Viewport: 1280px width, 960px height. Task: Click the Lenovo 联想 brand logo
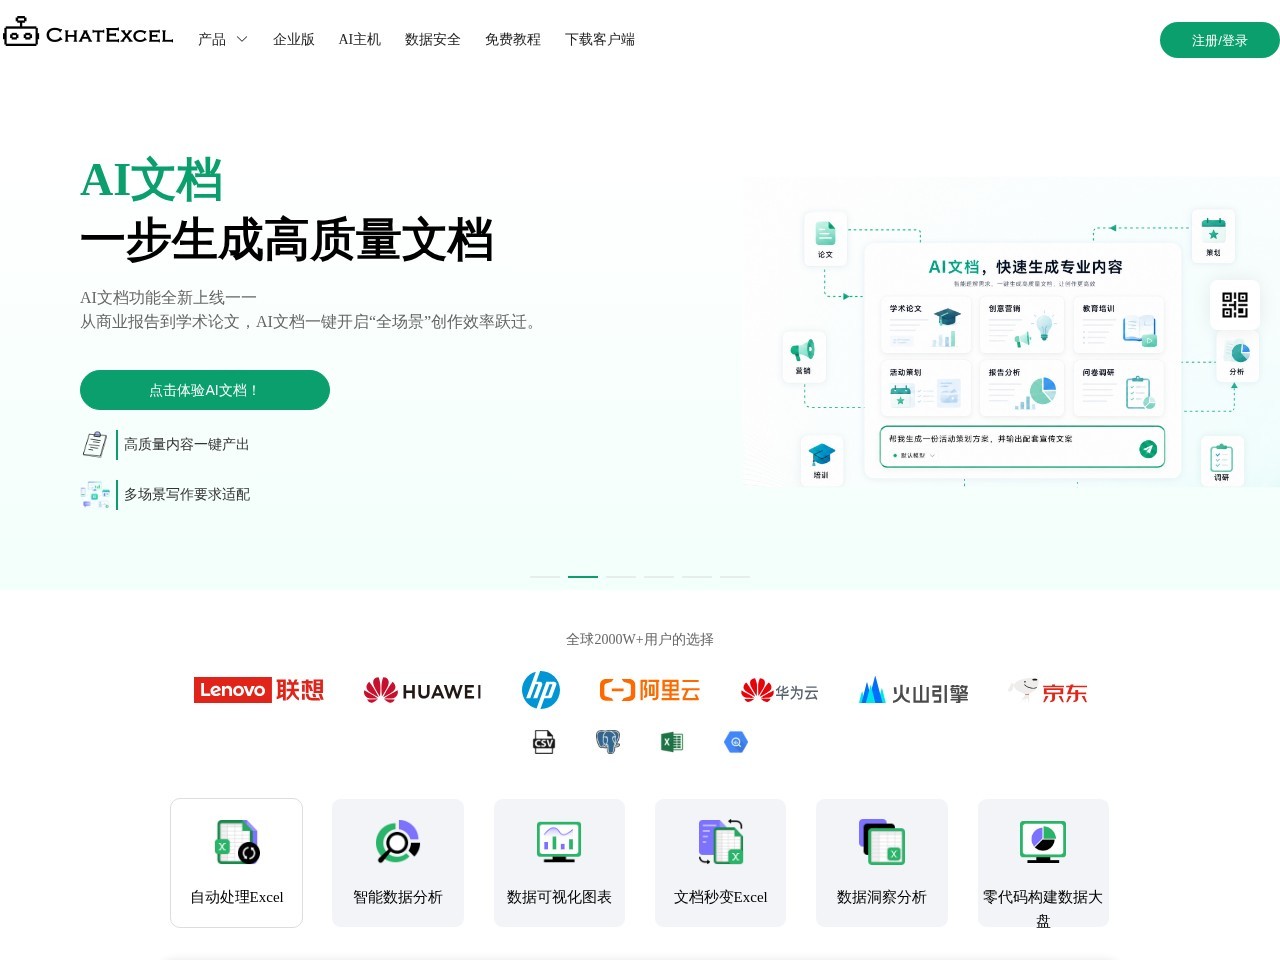[259, 690]
